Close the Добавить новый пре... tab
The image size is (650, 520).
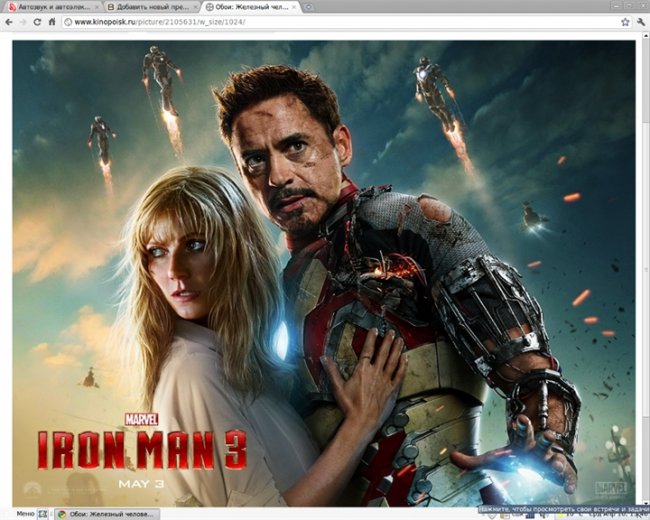point(196,7)
